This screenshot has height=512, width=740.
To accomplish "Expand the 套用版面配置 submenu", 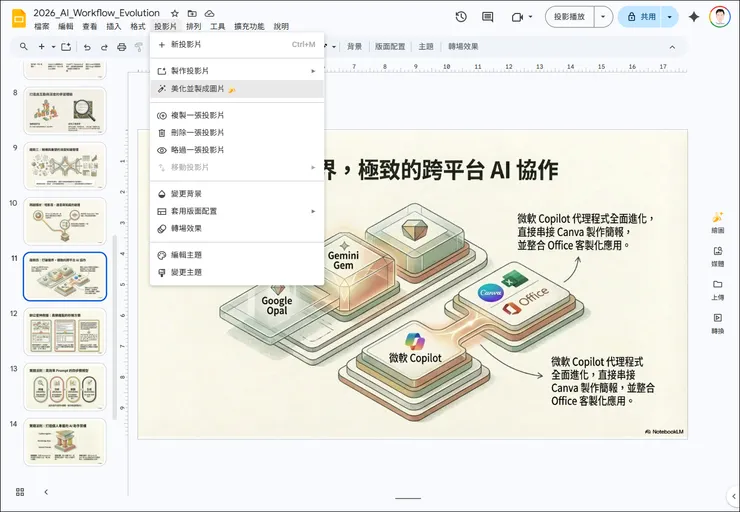I will pos(313,211).
